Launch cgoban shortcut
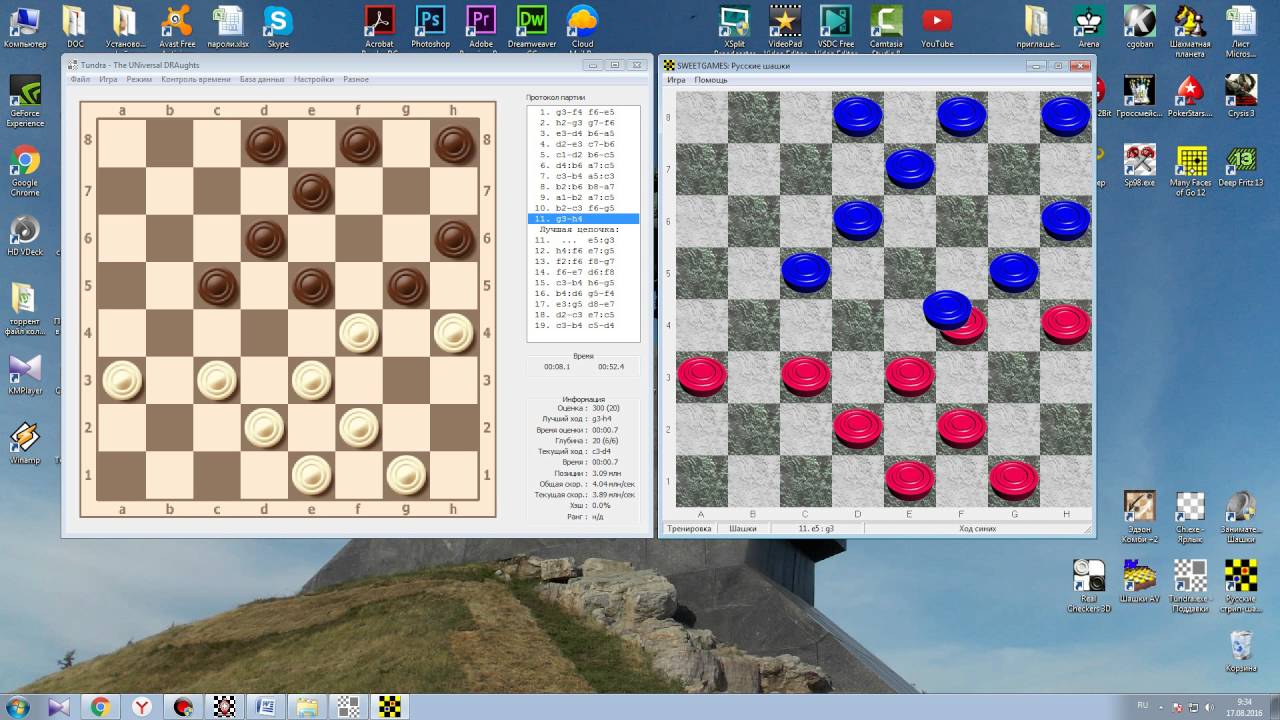This screenshot has height=720, width=1280. 1140,27
